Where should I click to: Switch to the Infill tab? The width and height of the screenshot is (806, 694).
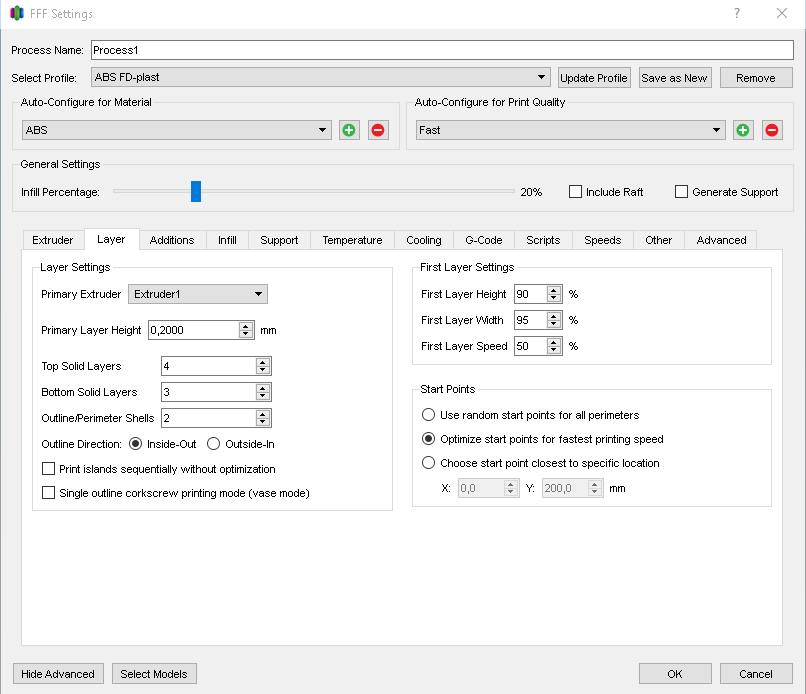coord(227,240)
